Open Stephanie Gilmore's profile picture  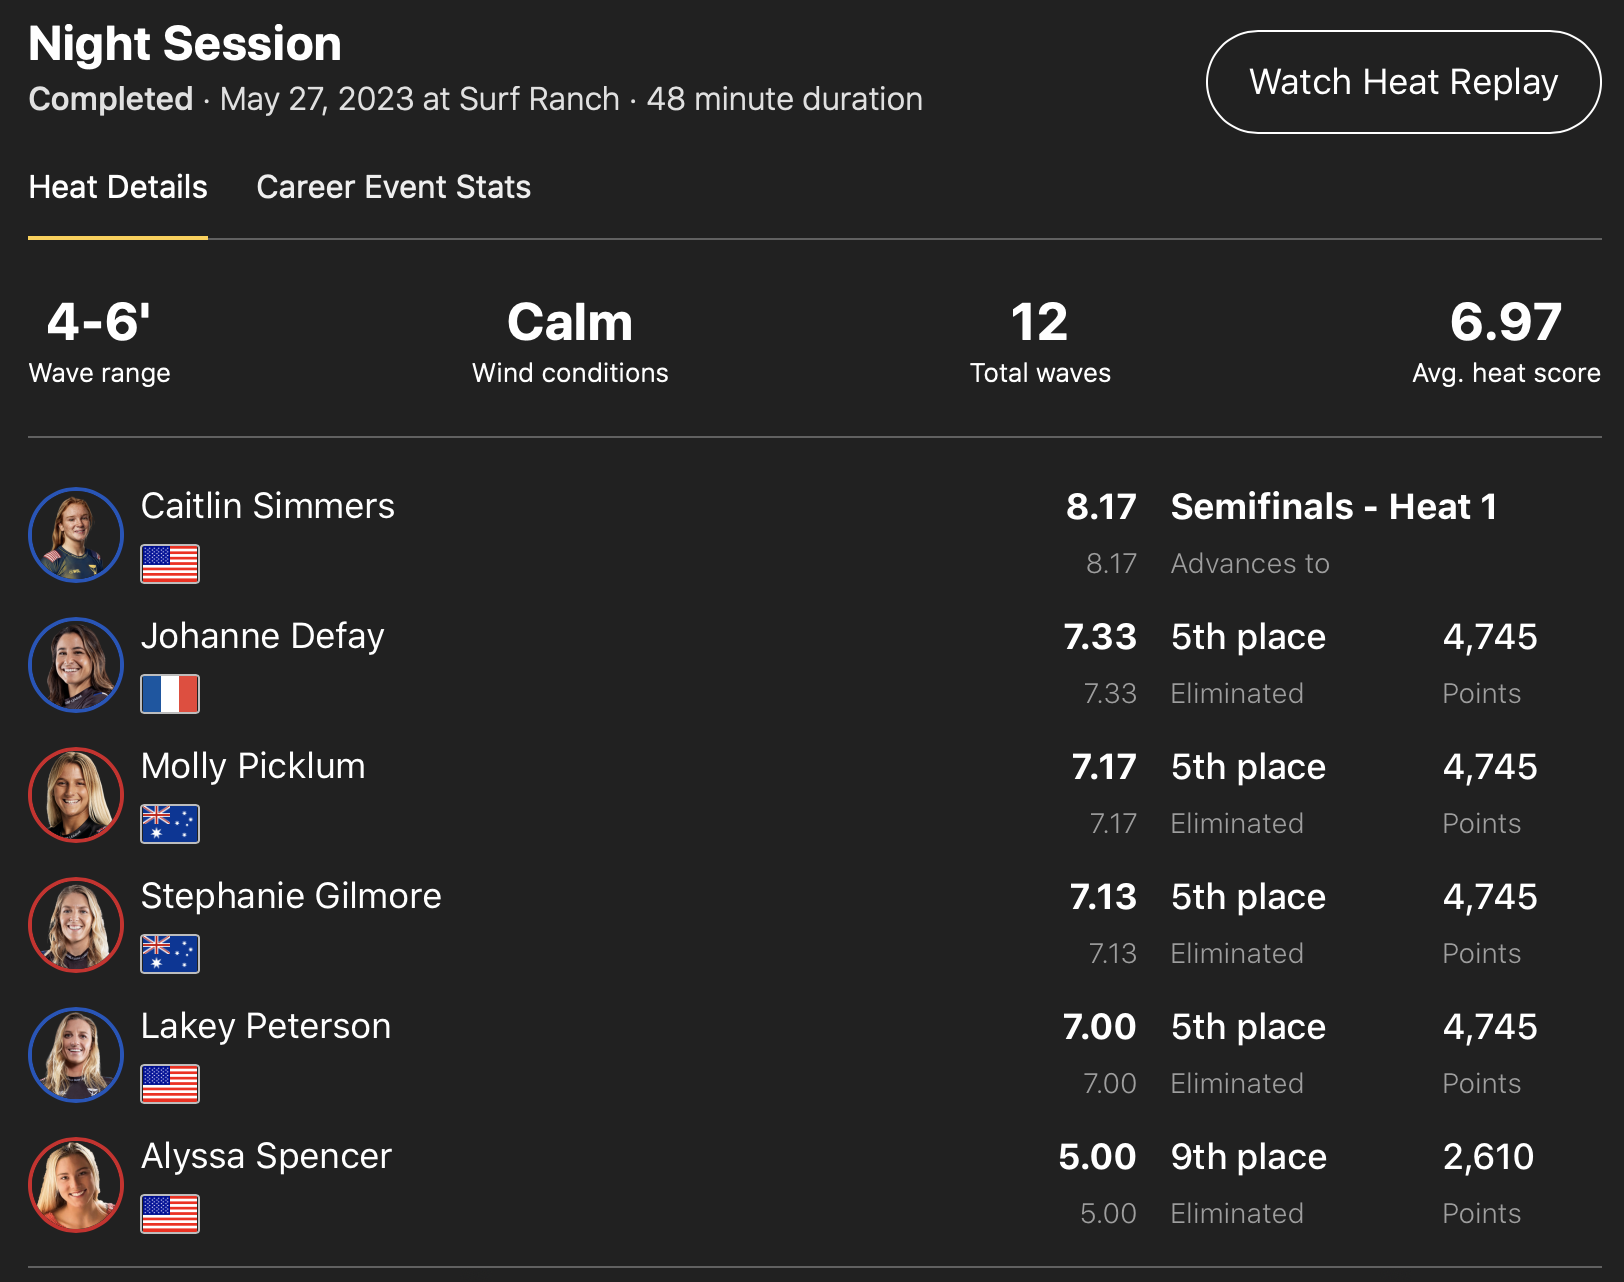coord(76,925)
